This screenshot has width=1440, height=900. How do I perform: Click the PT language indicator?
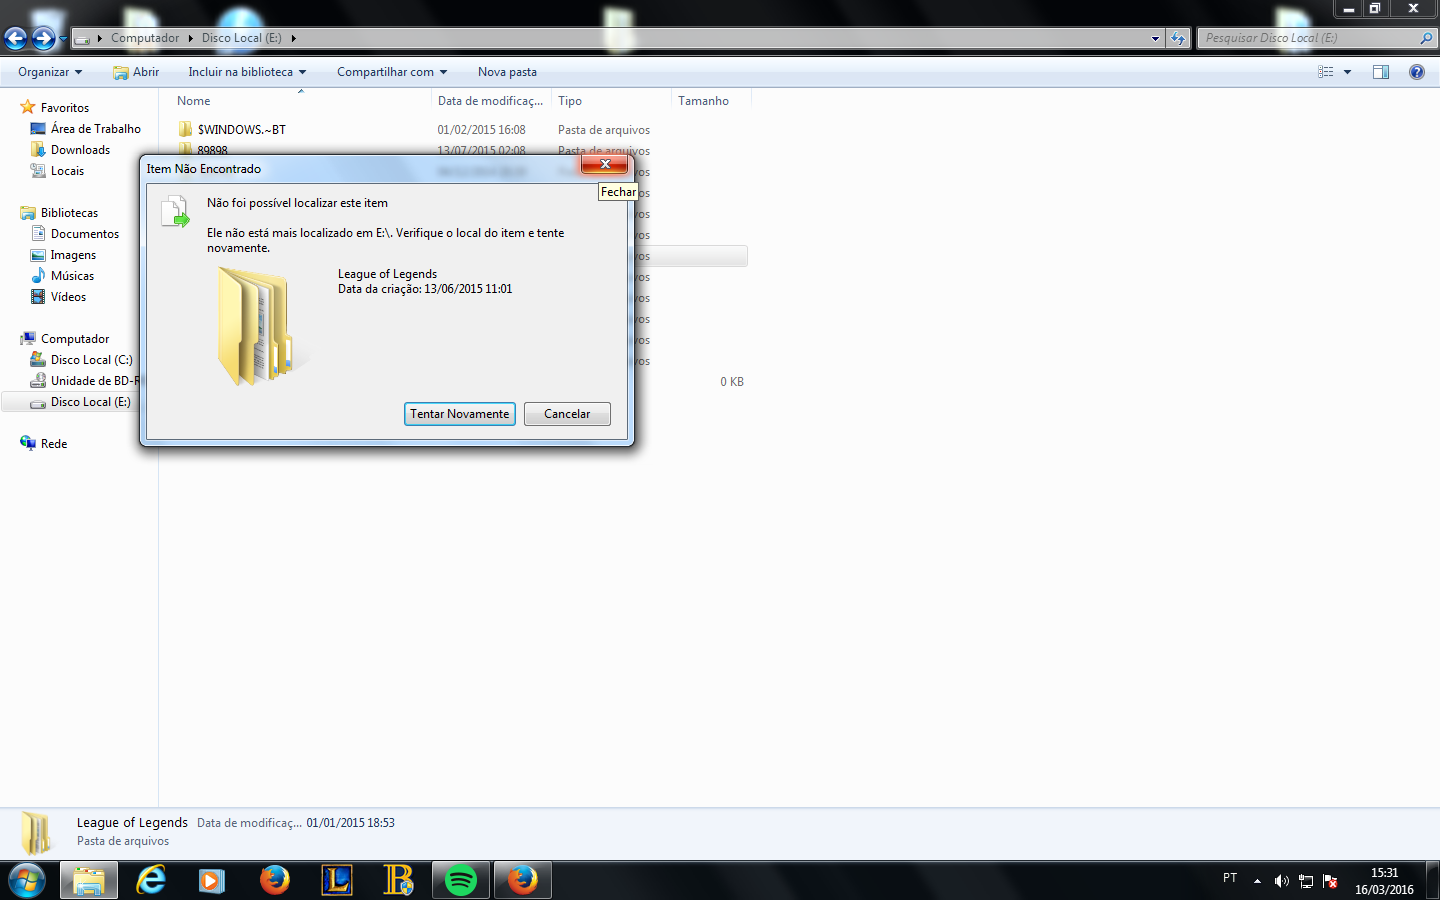(1230, 878)
